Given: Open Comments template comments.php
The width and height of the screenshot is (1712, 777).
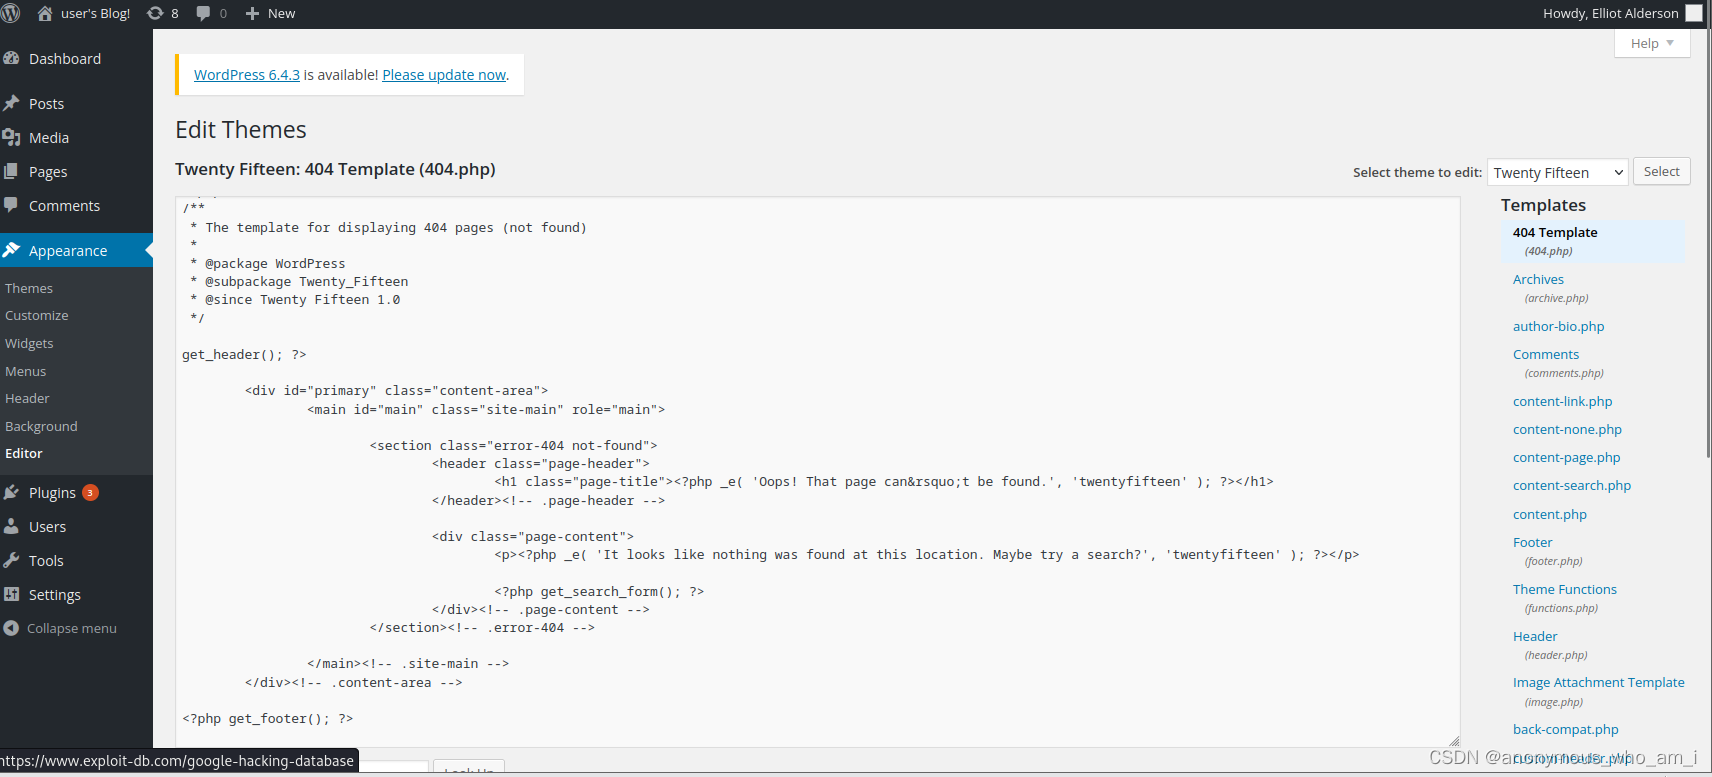Looking at the screenshot, I should click(x=1546, y=354).
